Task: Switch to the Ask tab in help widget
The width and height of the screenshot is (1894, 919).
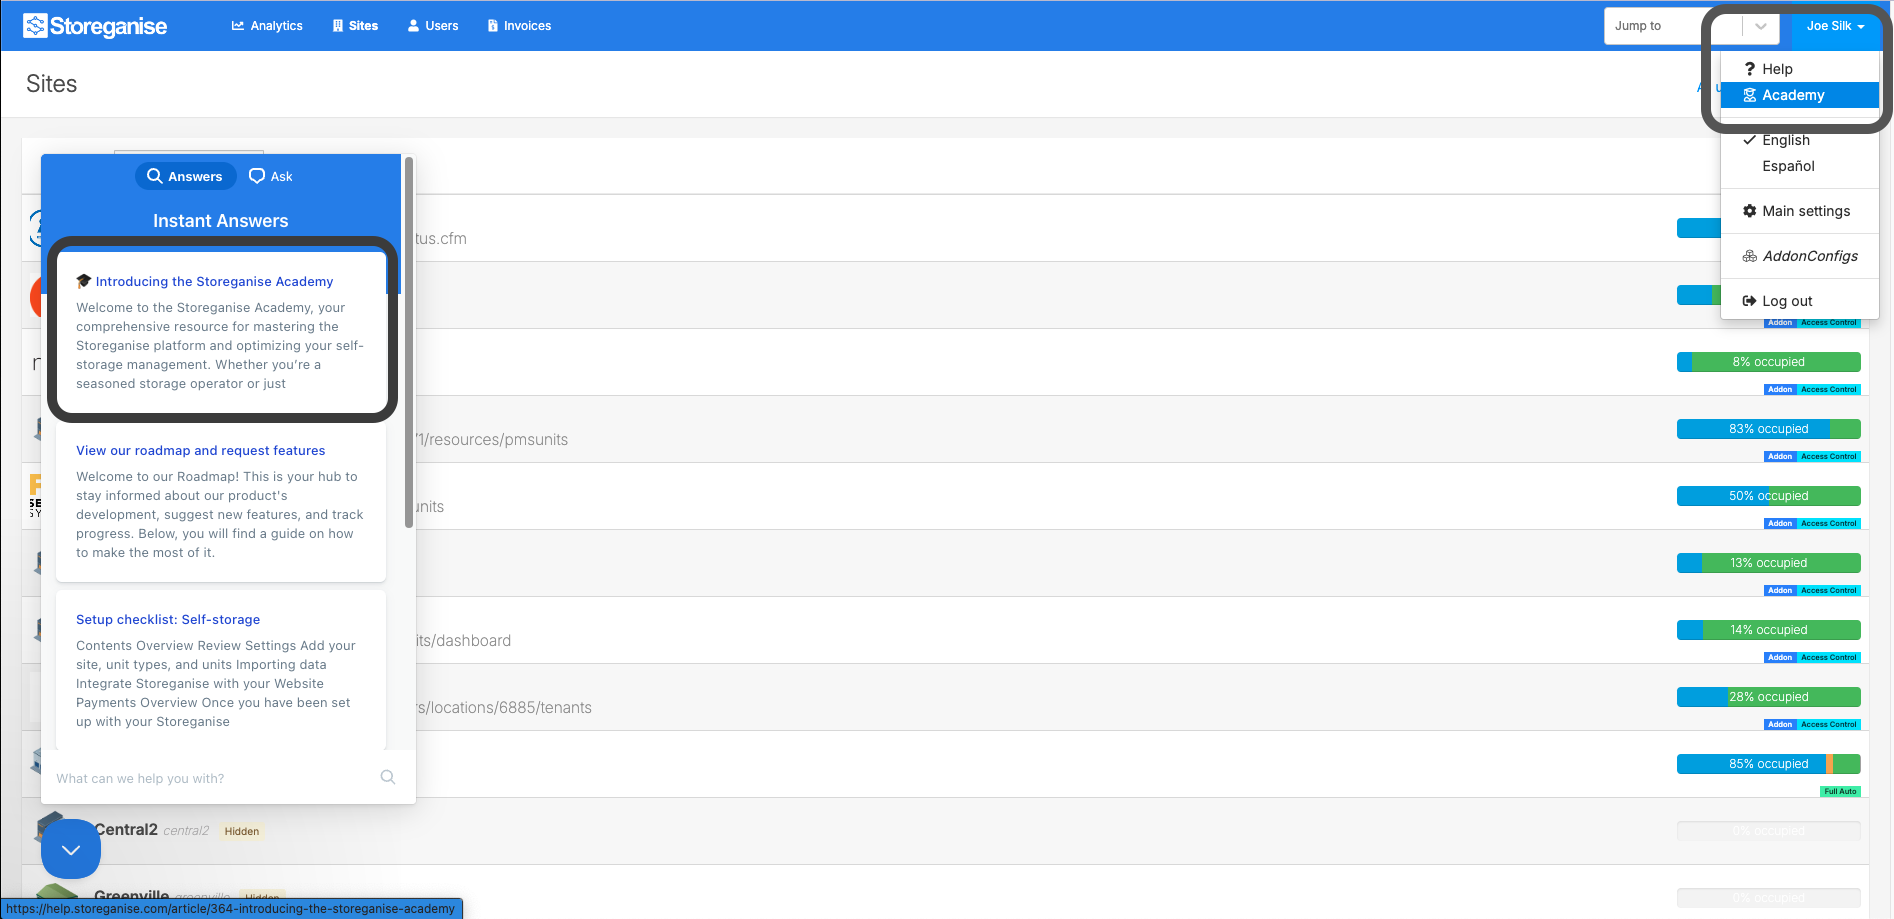Action: 271,176
